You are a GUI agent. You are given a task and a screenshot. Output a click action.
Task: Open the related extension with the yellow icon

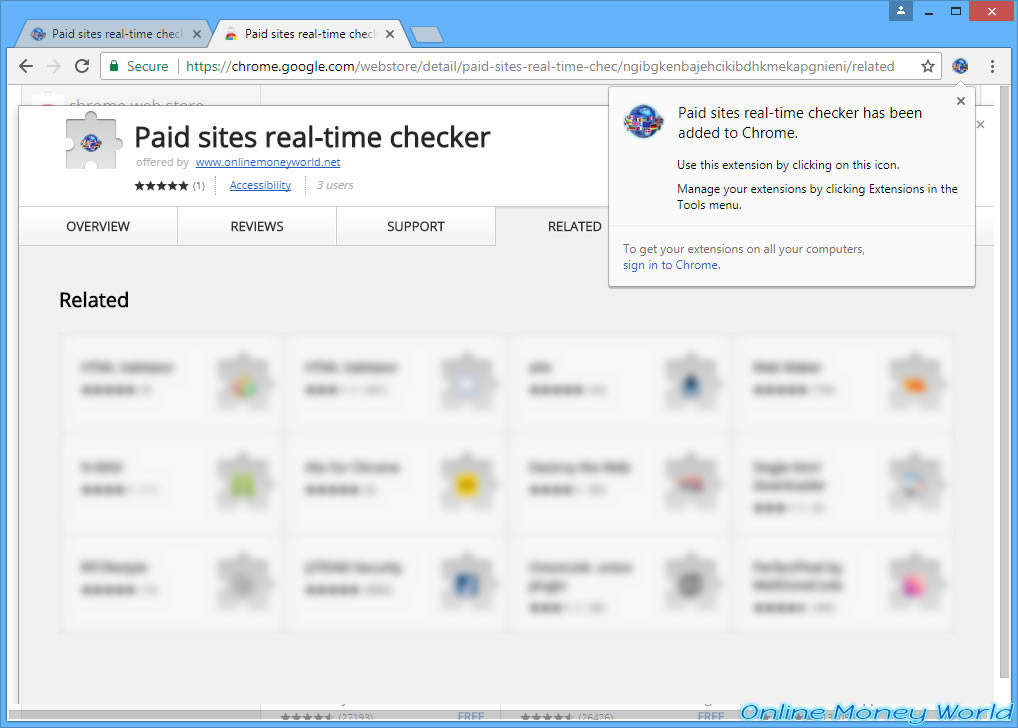coord(395,484)
